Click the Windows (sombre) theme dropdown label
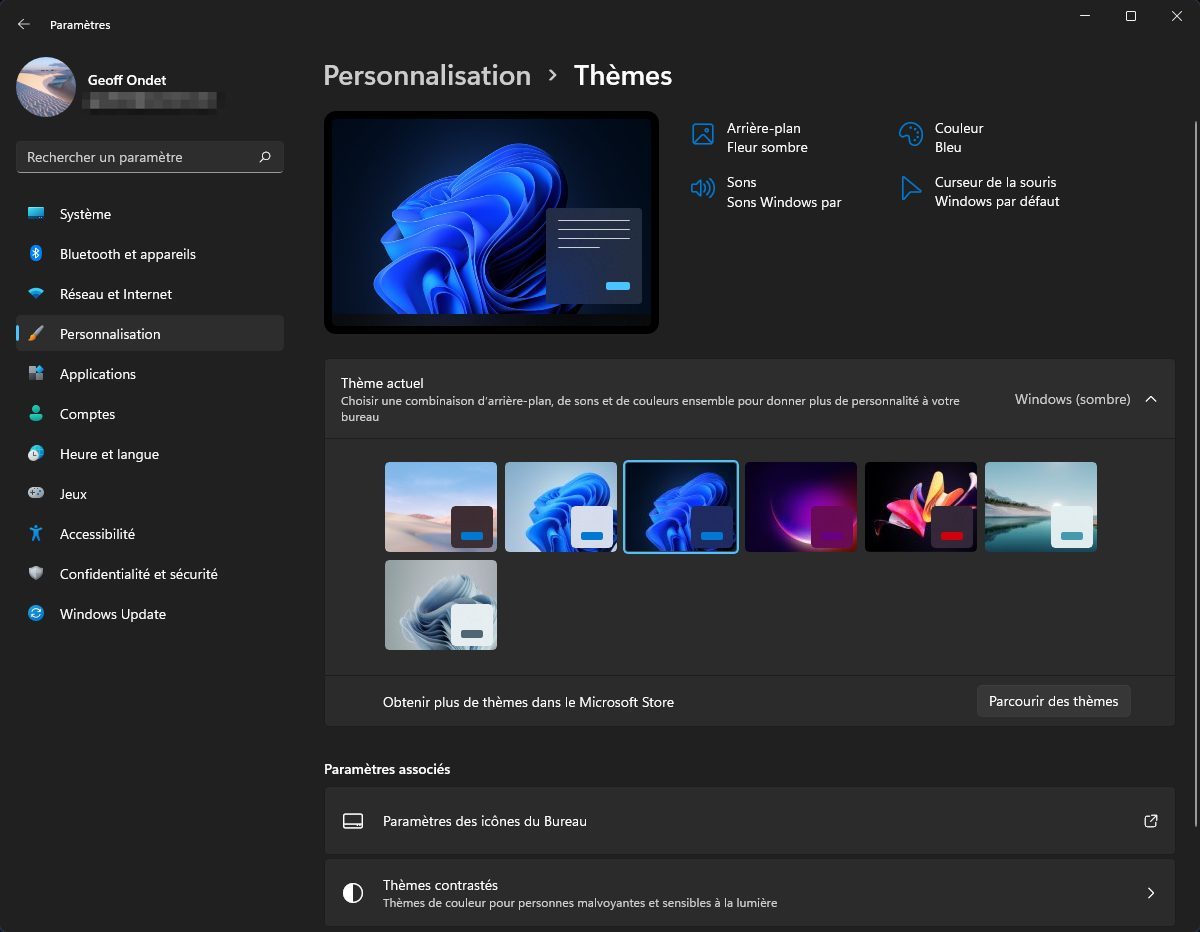 tap(1072, 399)
